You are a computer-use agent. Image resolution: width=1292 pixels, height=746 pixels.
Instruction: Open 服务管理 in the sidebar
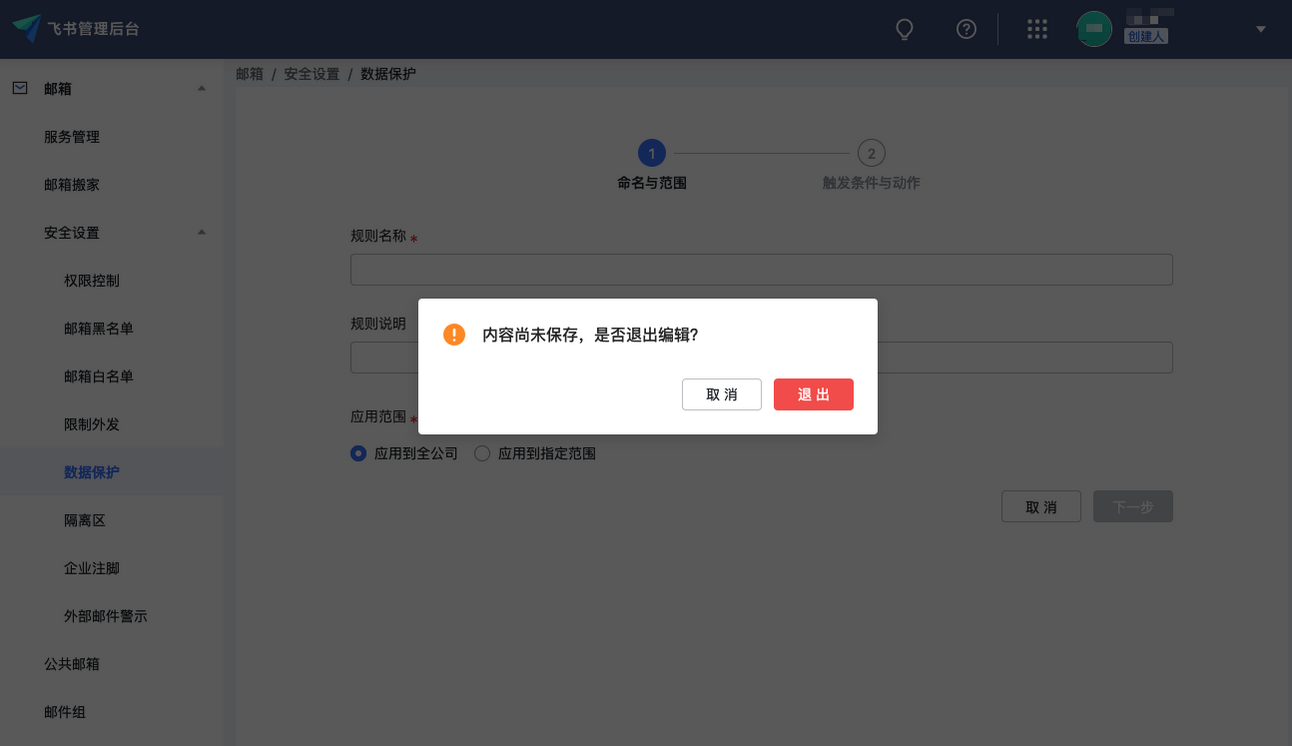72,137
